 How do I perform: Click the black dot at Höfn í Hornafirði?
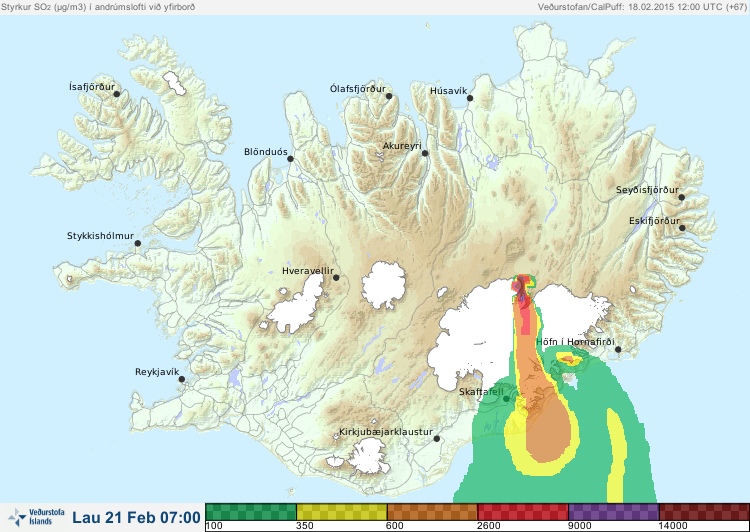tap(618, 350)
